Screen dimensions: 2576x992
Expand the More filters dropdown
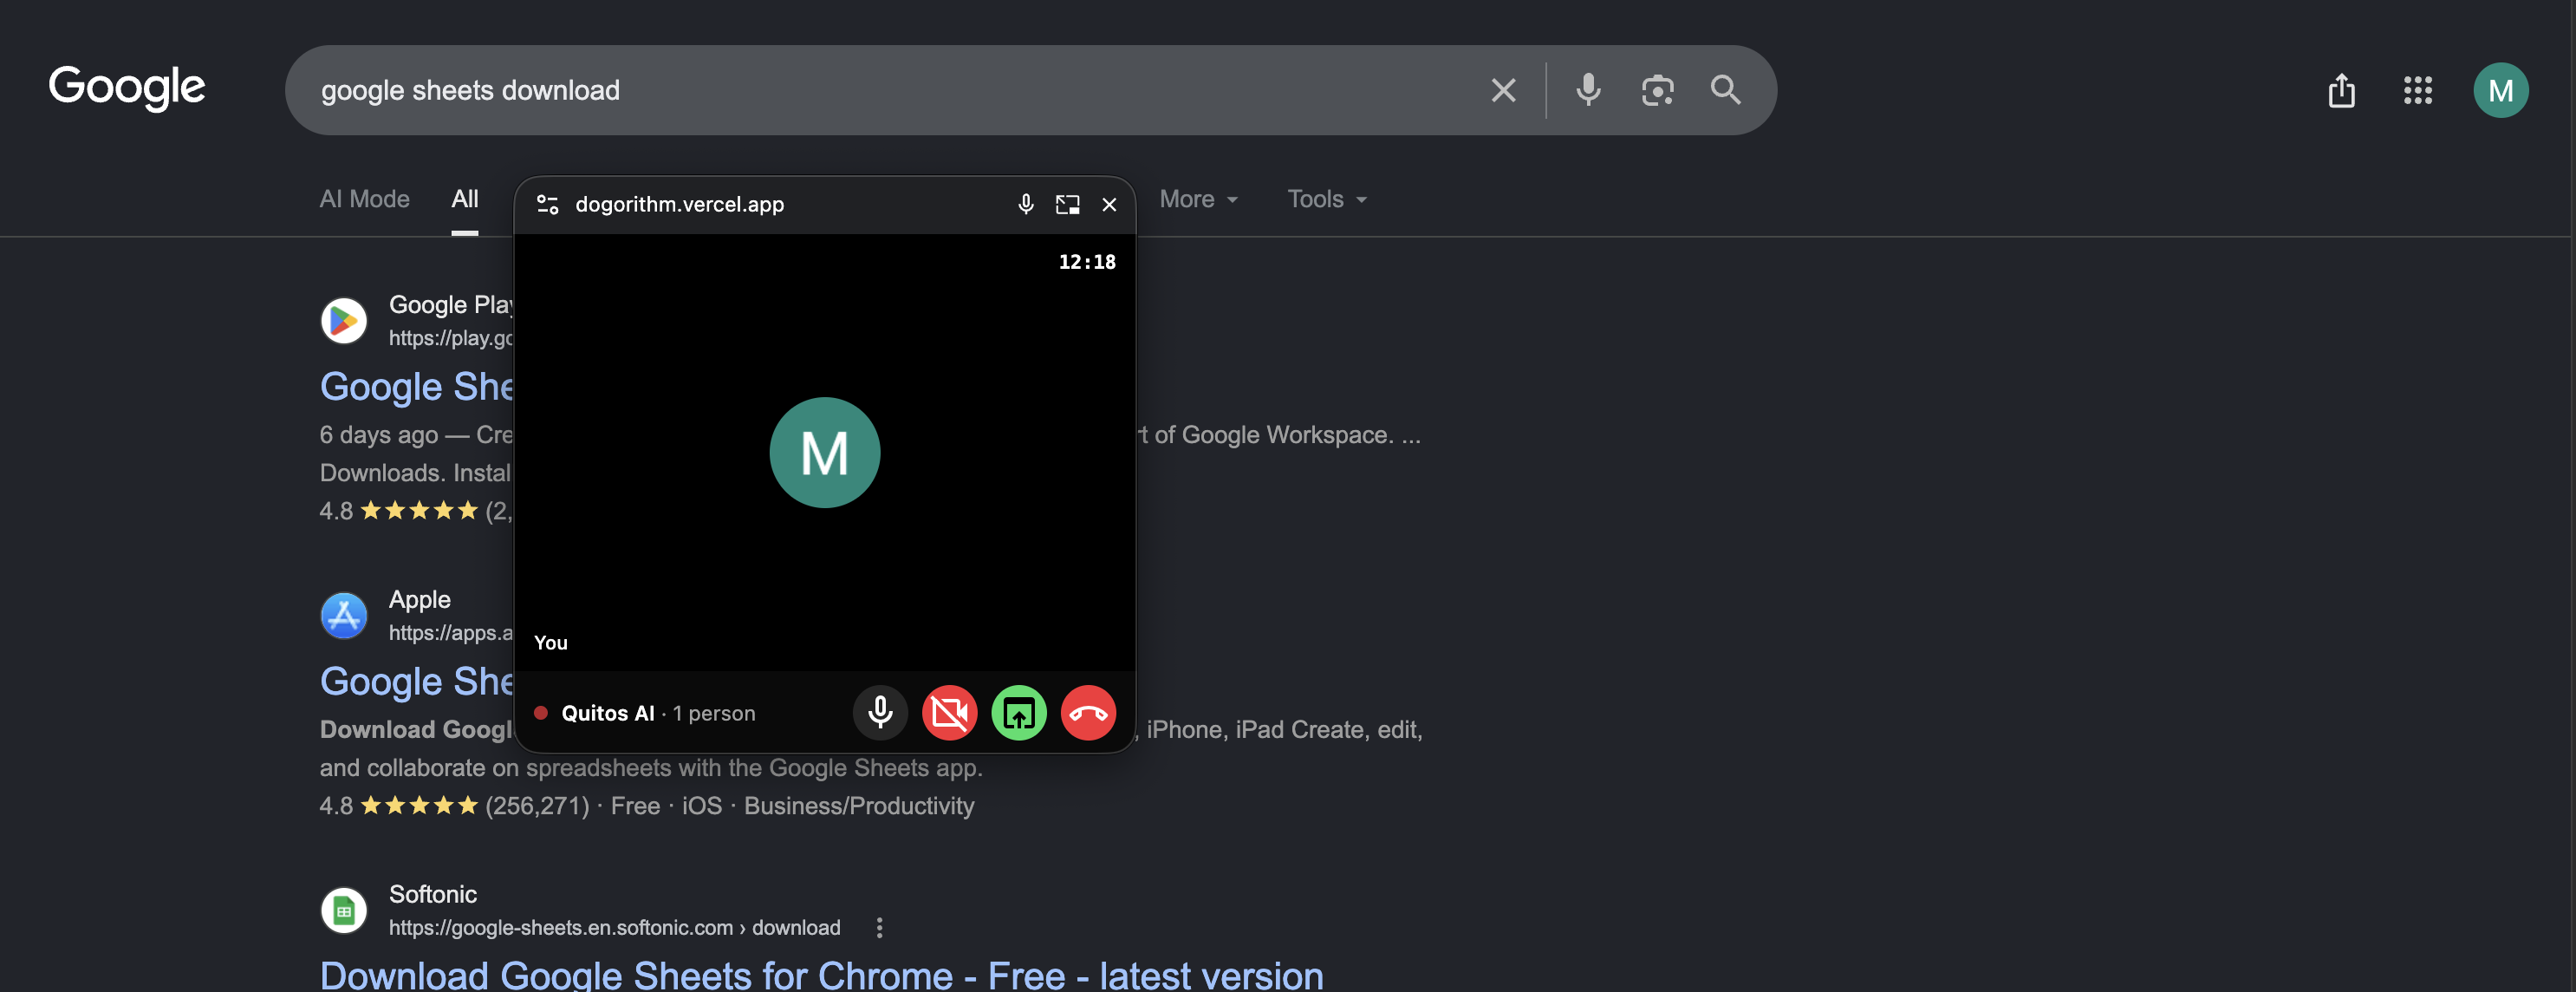[1198, 199]
